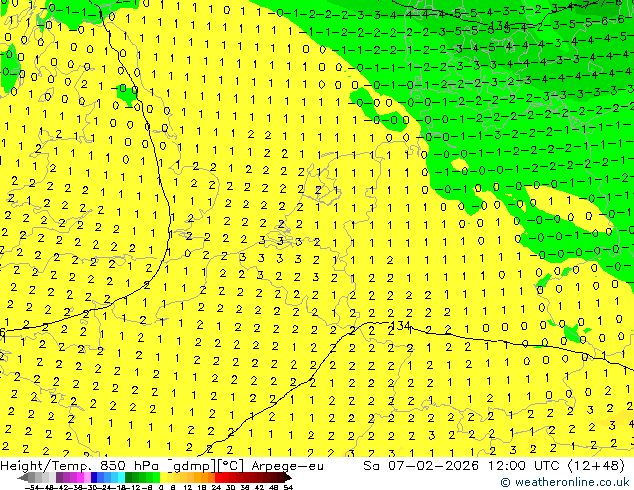Pick the bright yellow swatch in the legend
Image resolution: width=634 pixels, height=490 pixels.
[163, 477]
